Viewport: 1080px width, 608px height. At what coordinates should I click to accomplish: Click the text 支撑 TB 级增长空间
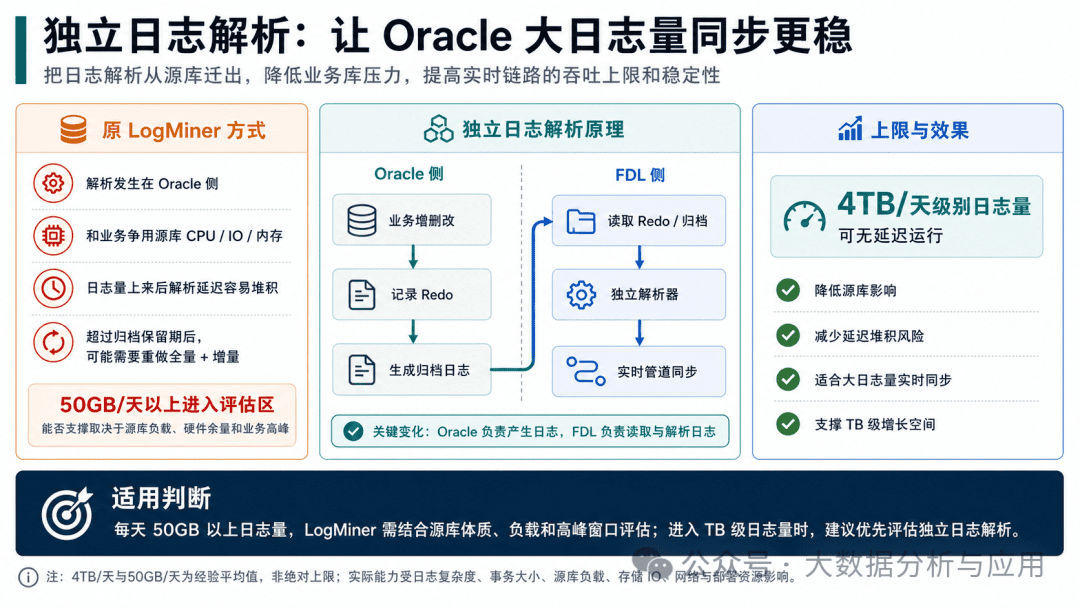pos(875,424)
